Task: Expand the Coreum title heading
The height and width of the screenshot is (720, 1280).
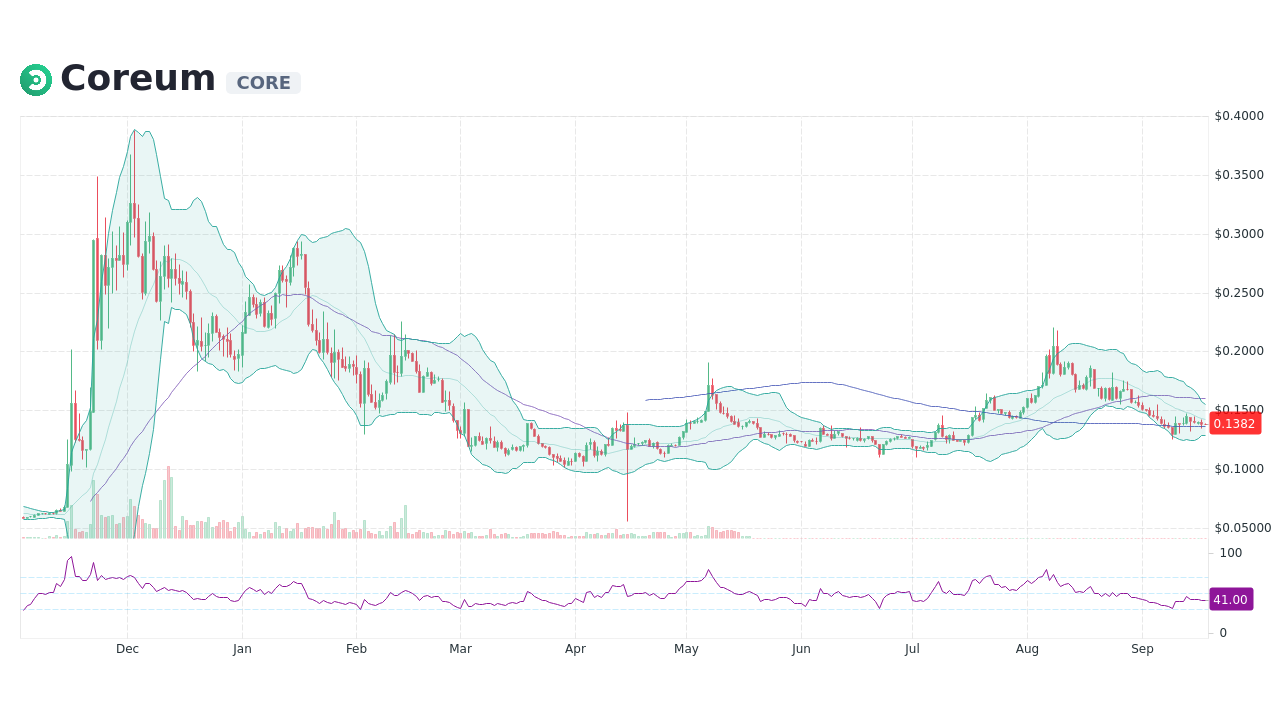Action: pos(137,77)
